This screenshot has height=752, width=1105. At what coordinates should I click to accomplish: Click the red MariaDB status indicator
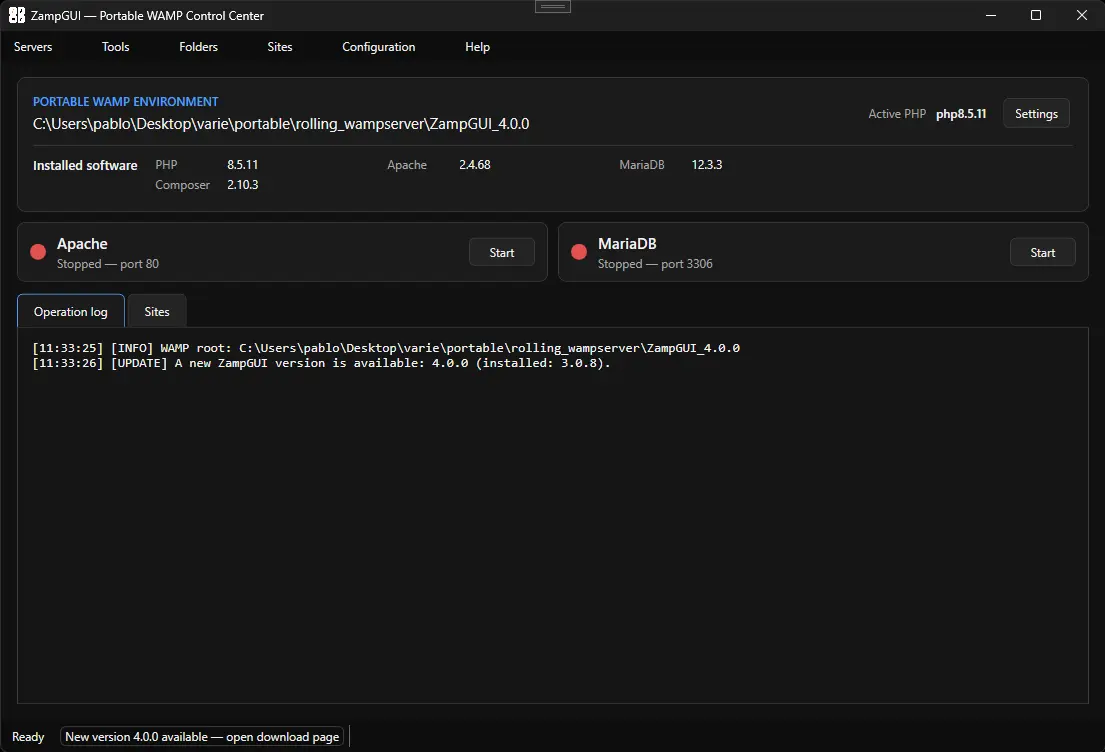579,252
